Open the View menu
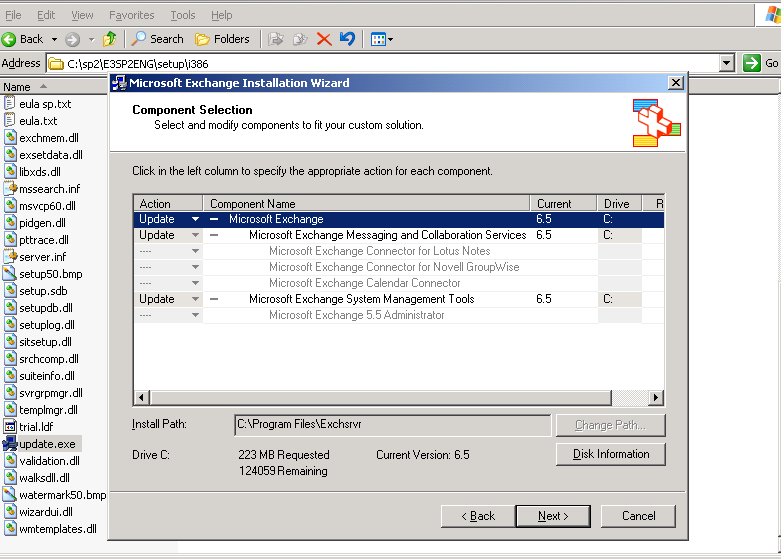781x559 pixels. 82,15
